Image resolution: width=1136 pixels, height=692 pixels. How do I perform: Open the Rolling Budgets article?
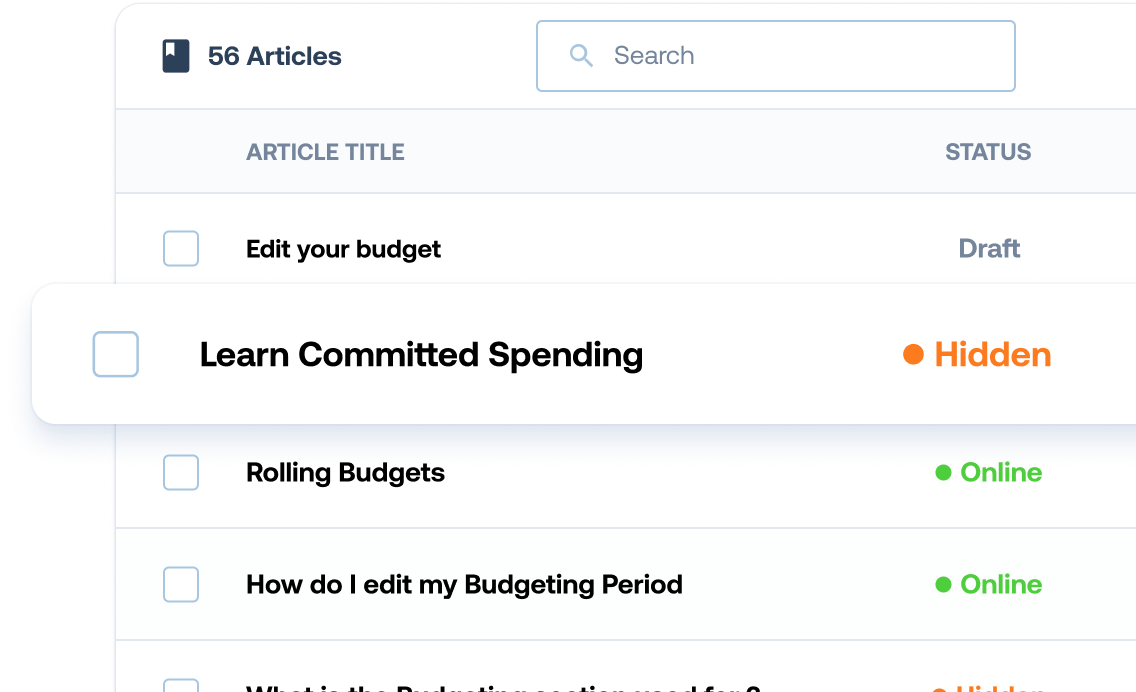tap(345, 473)
